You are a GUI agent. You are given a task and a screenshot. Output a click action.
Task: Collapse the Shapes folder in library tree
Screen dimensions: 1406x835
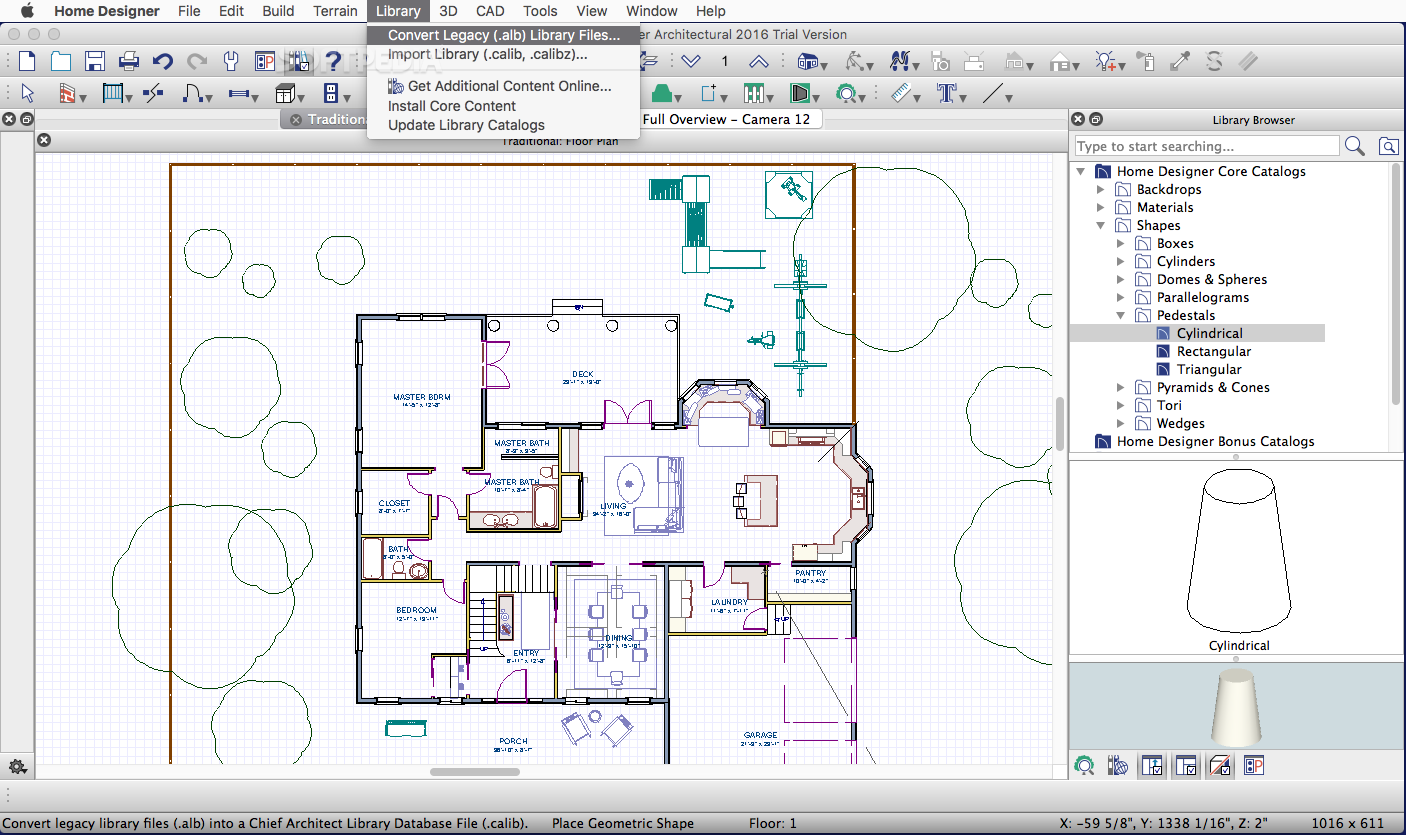(1100, 225)
